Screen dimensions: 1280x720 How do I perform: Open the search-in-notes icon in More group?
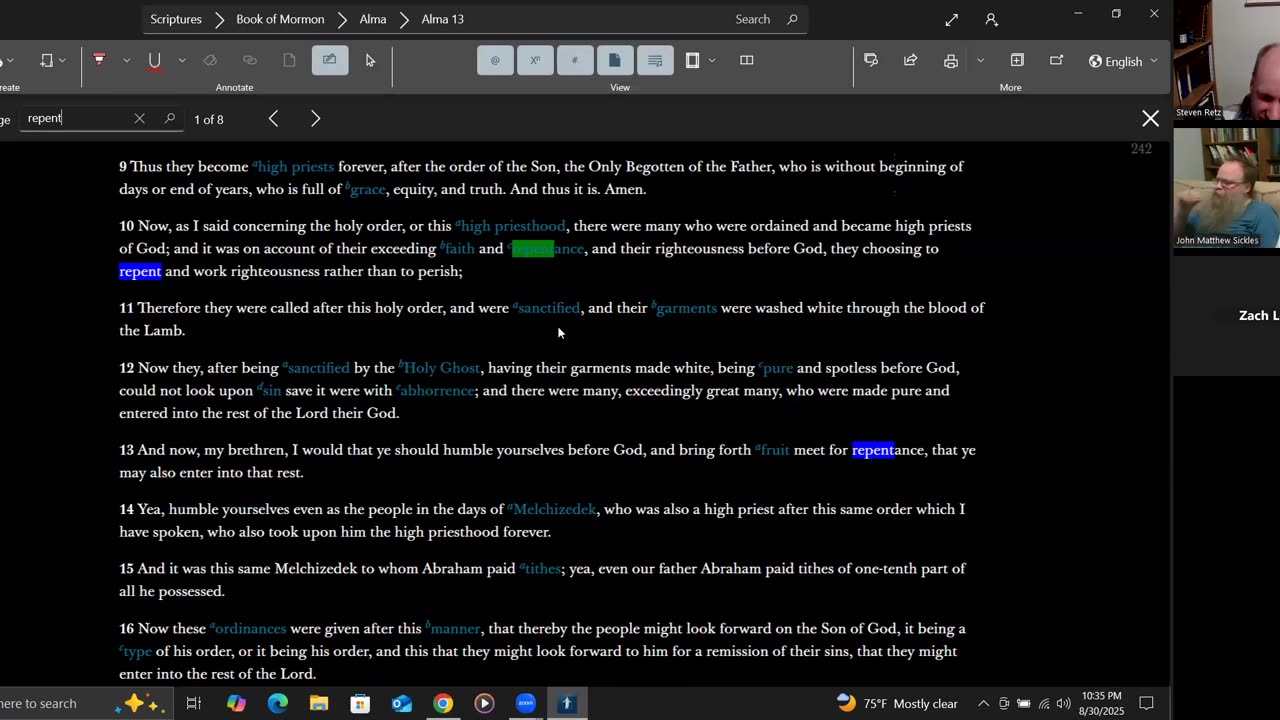[871, 60]
